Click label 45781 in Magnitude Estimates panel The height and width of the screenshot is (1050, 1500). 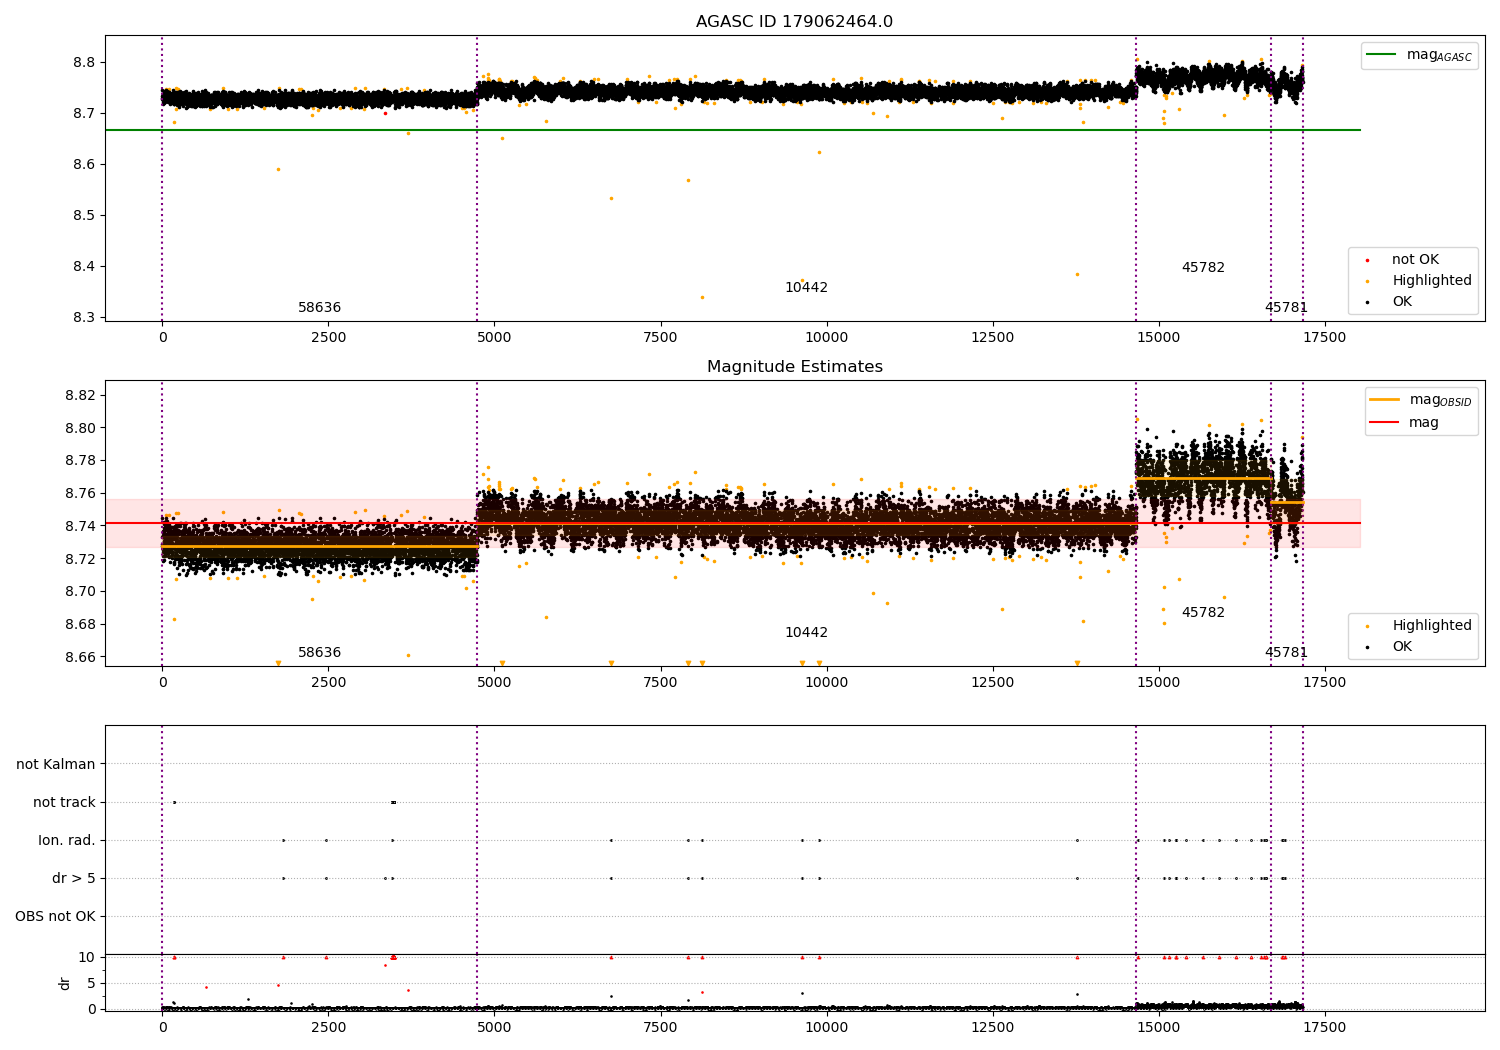(x=1286, y=653)
